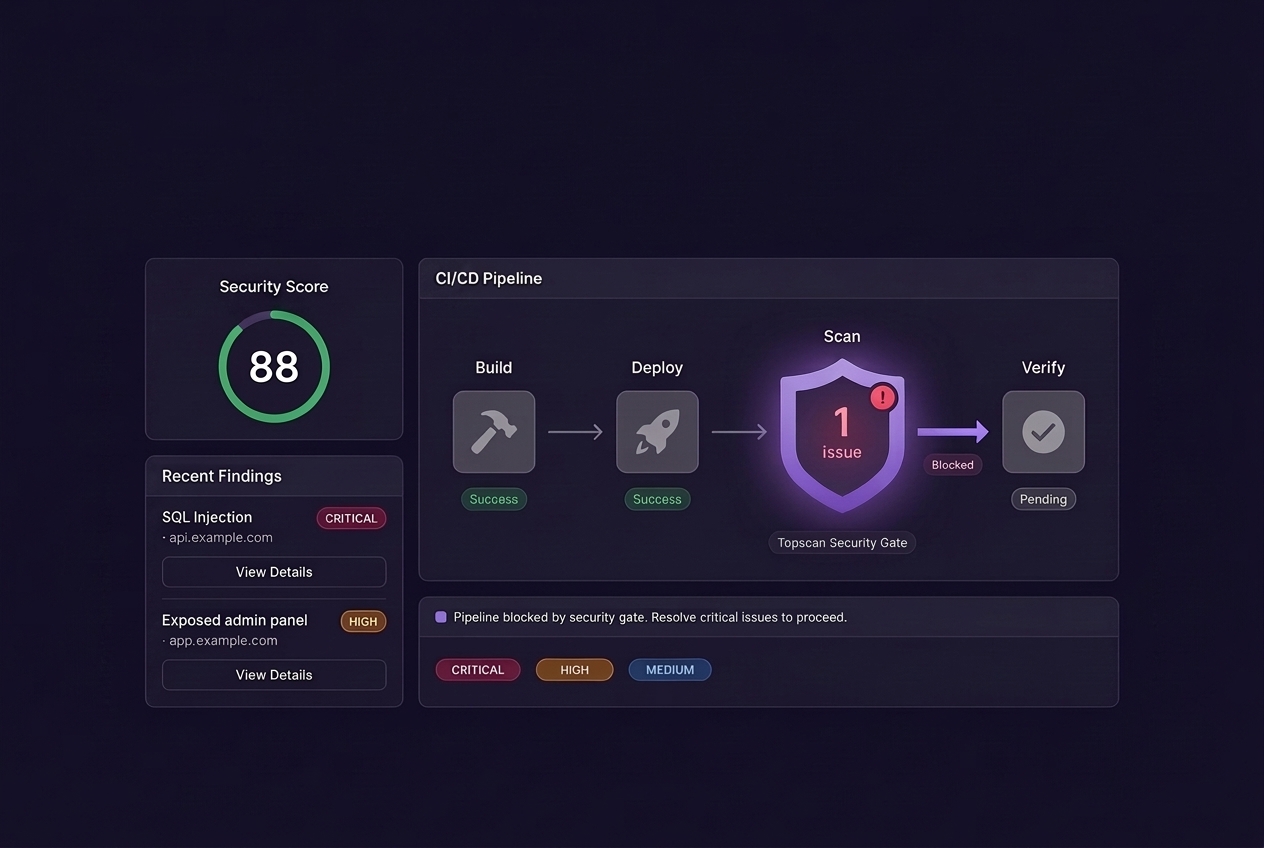Screen dimensions: 1264x848
Task: Click the Security Score 88 gauge
Action: [x=274, y=366]
